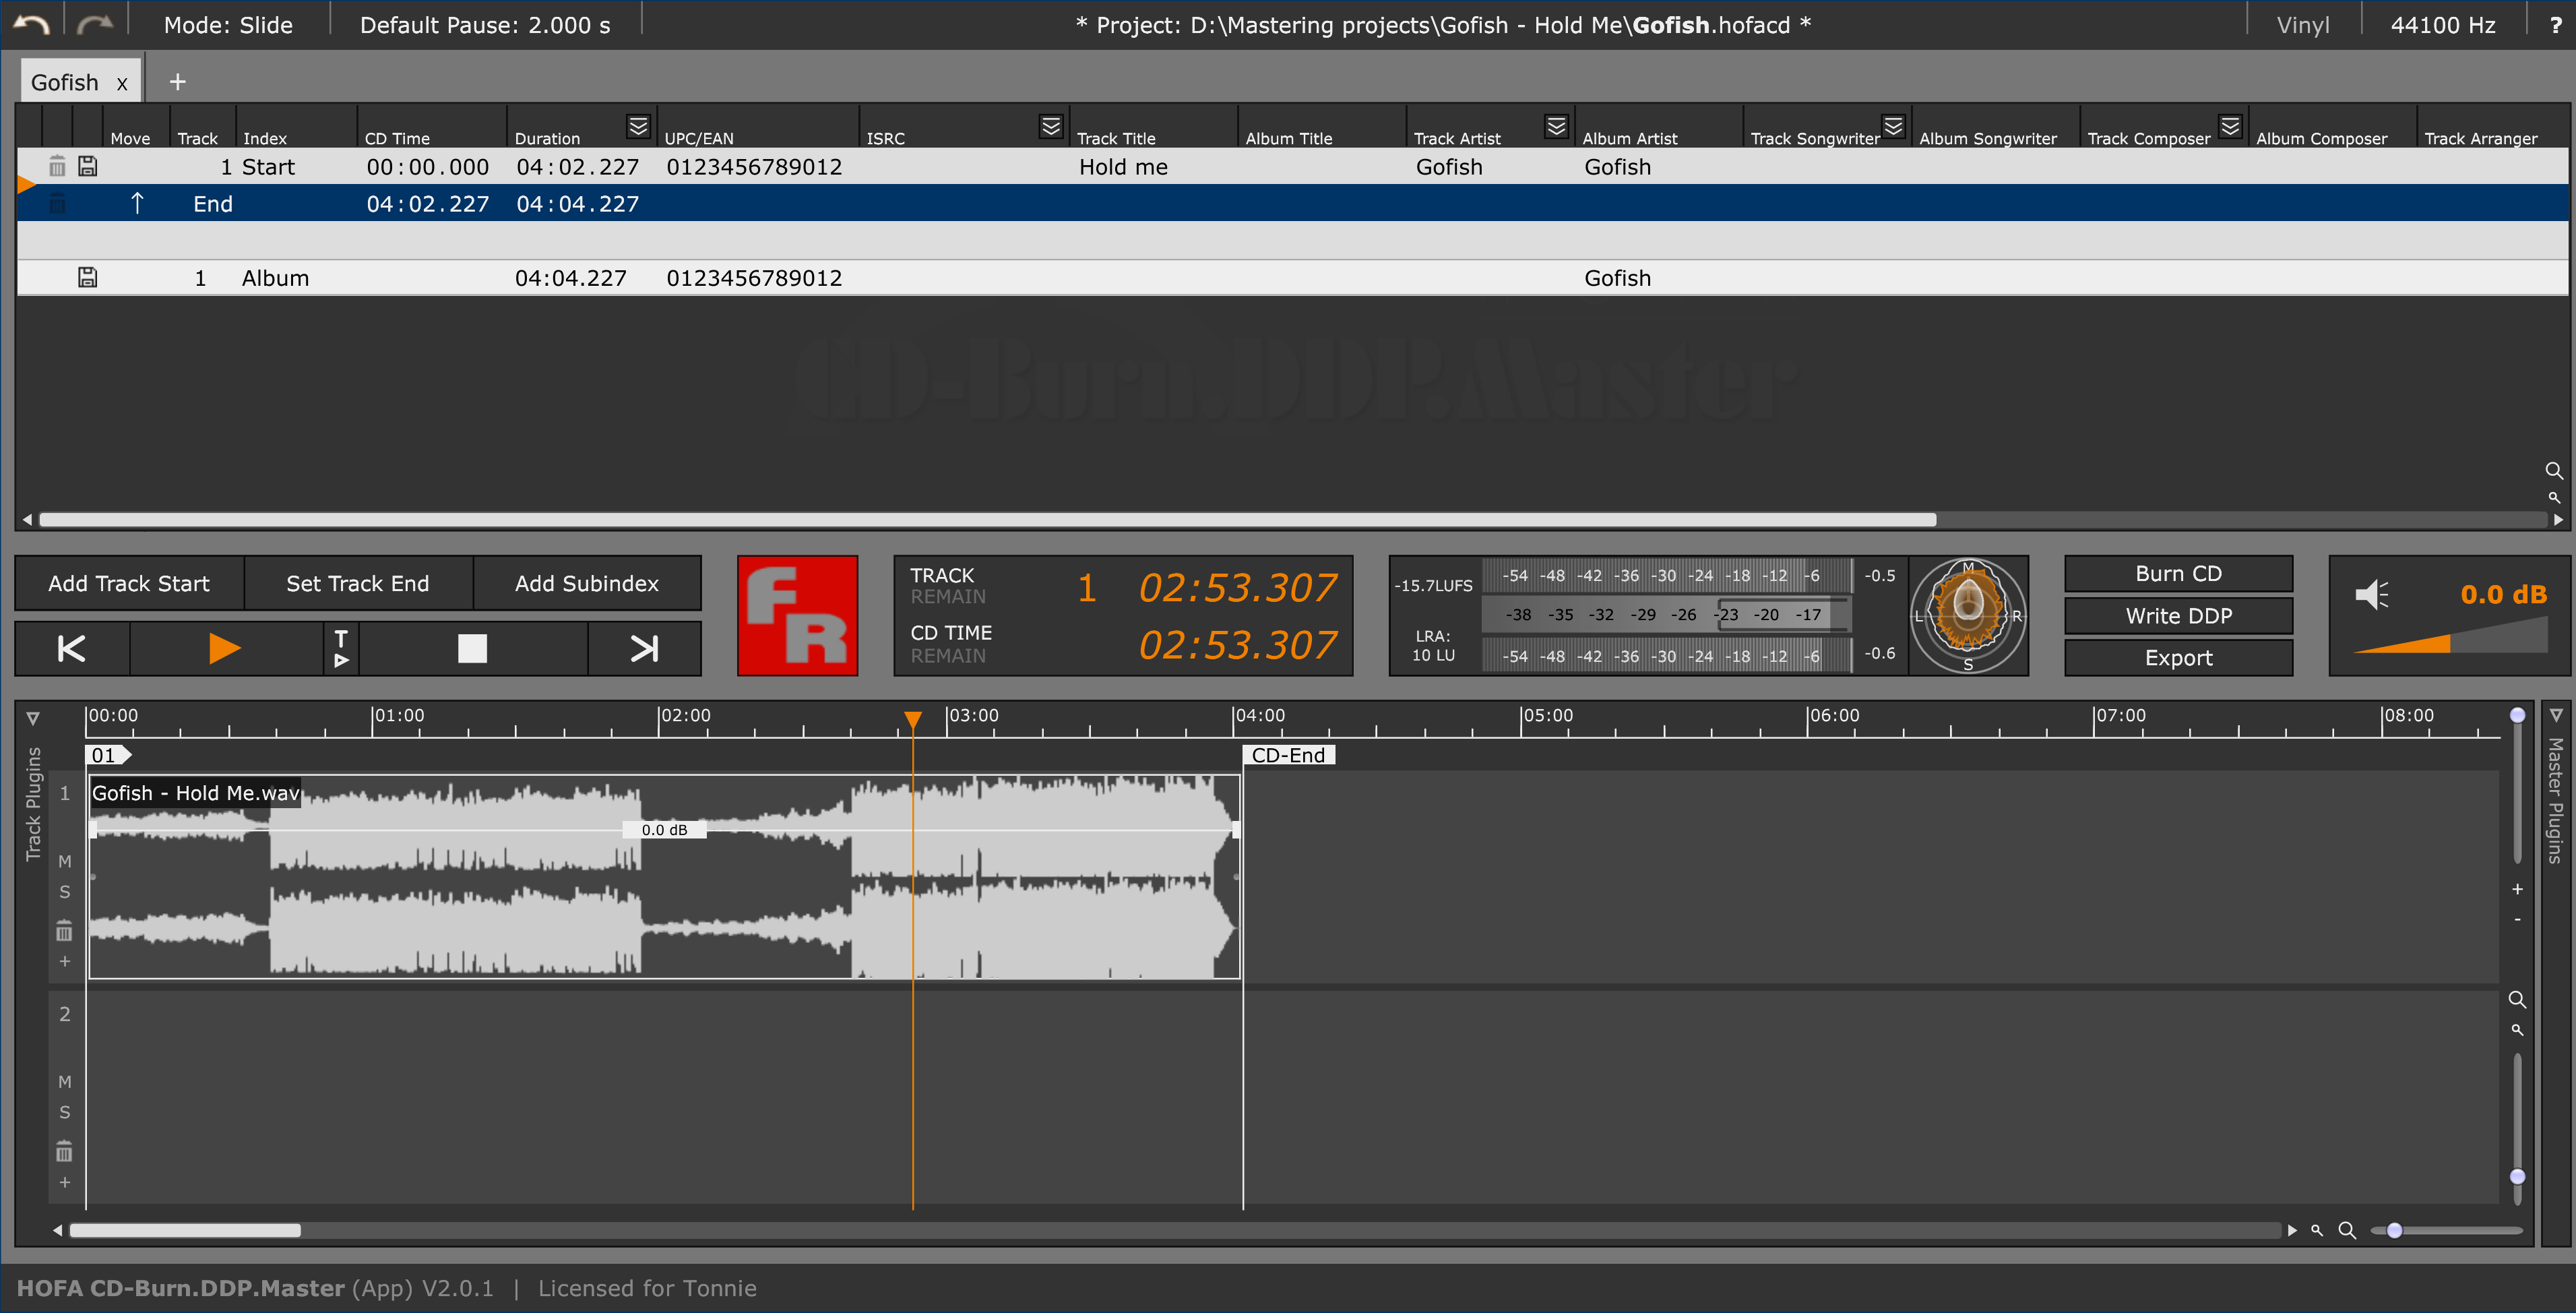Delete lane 1 with its trash icon
The height and width of the screenshot is (1313, 2576).
[x=64, y=931]
